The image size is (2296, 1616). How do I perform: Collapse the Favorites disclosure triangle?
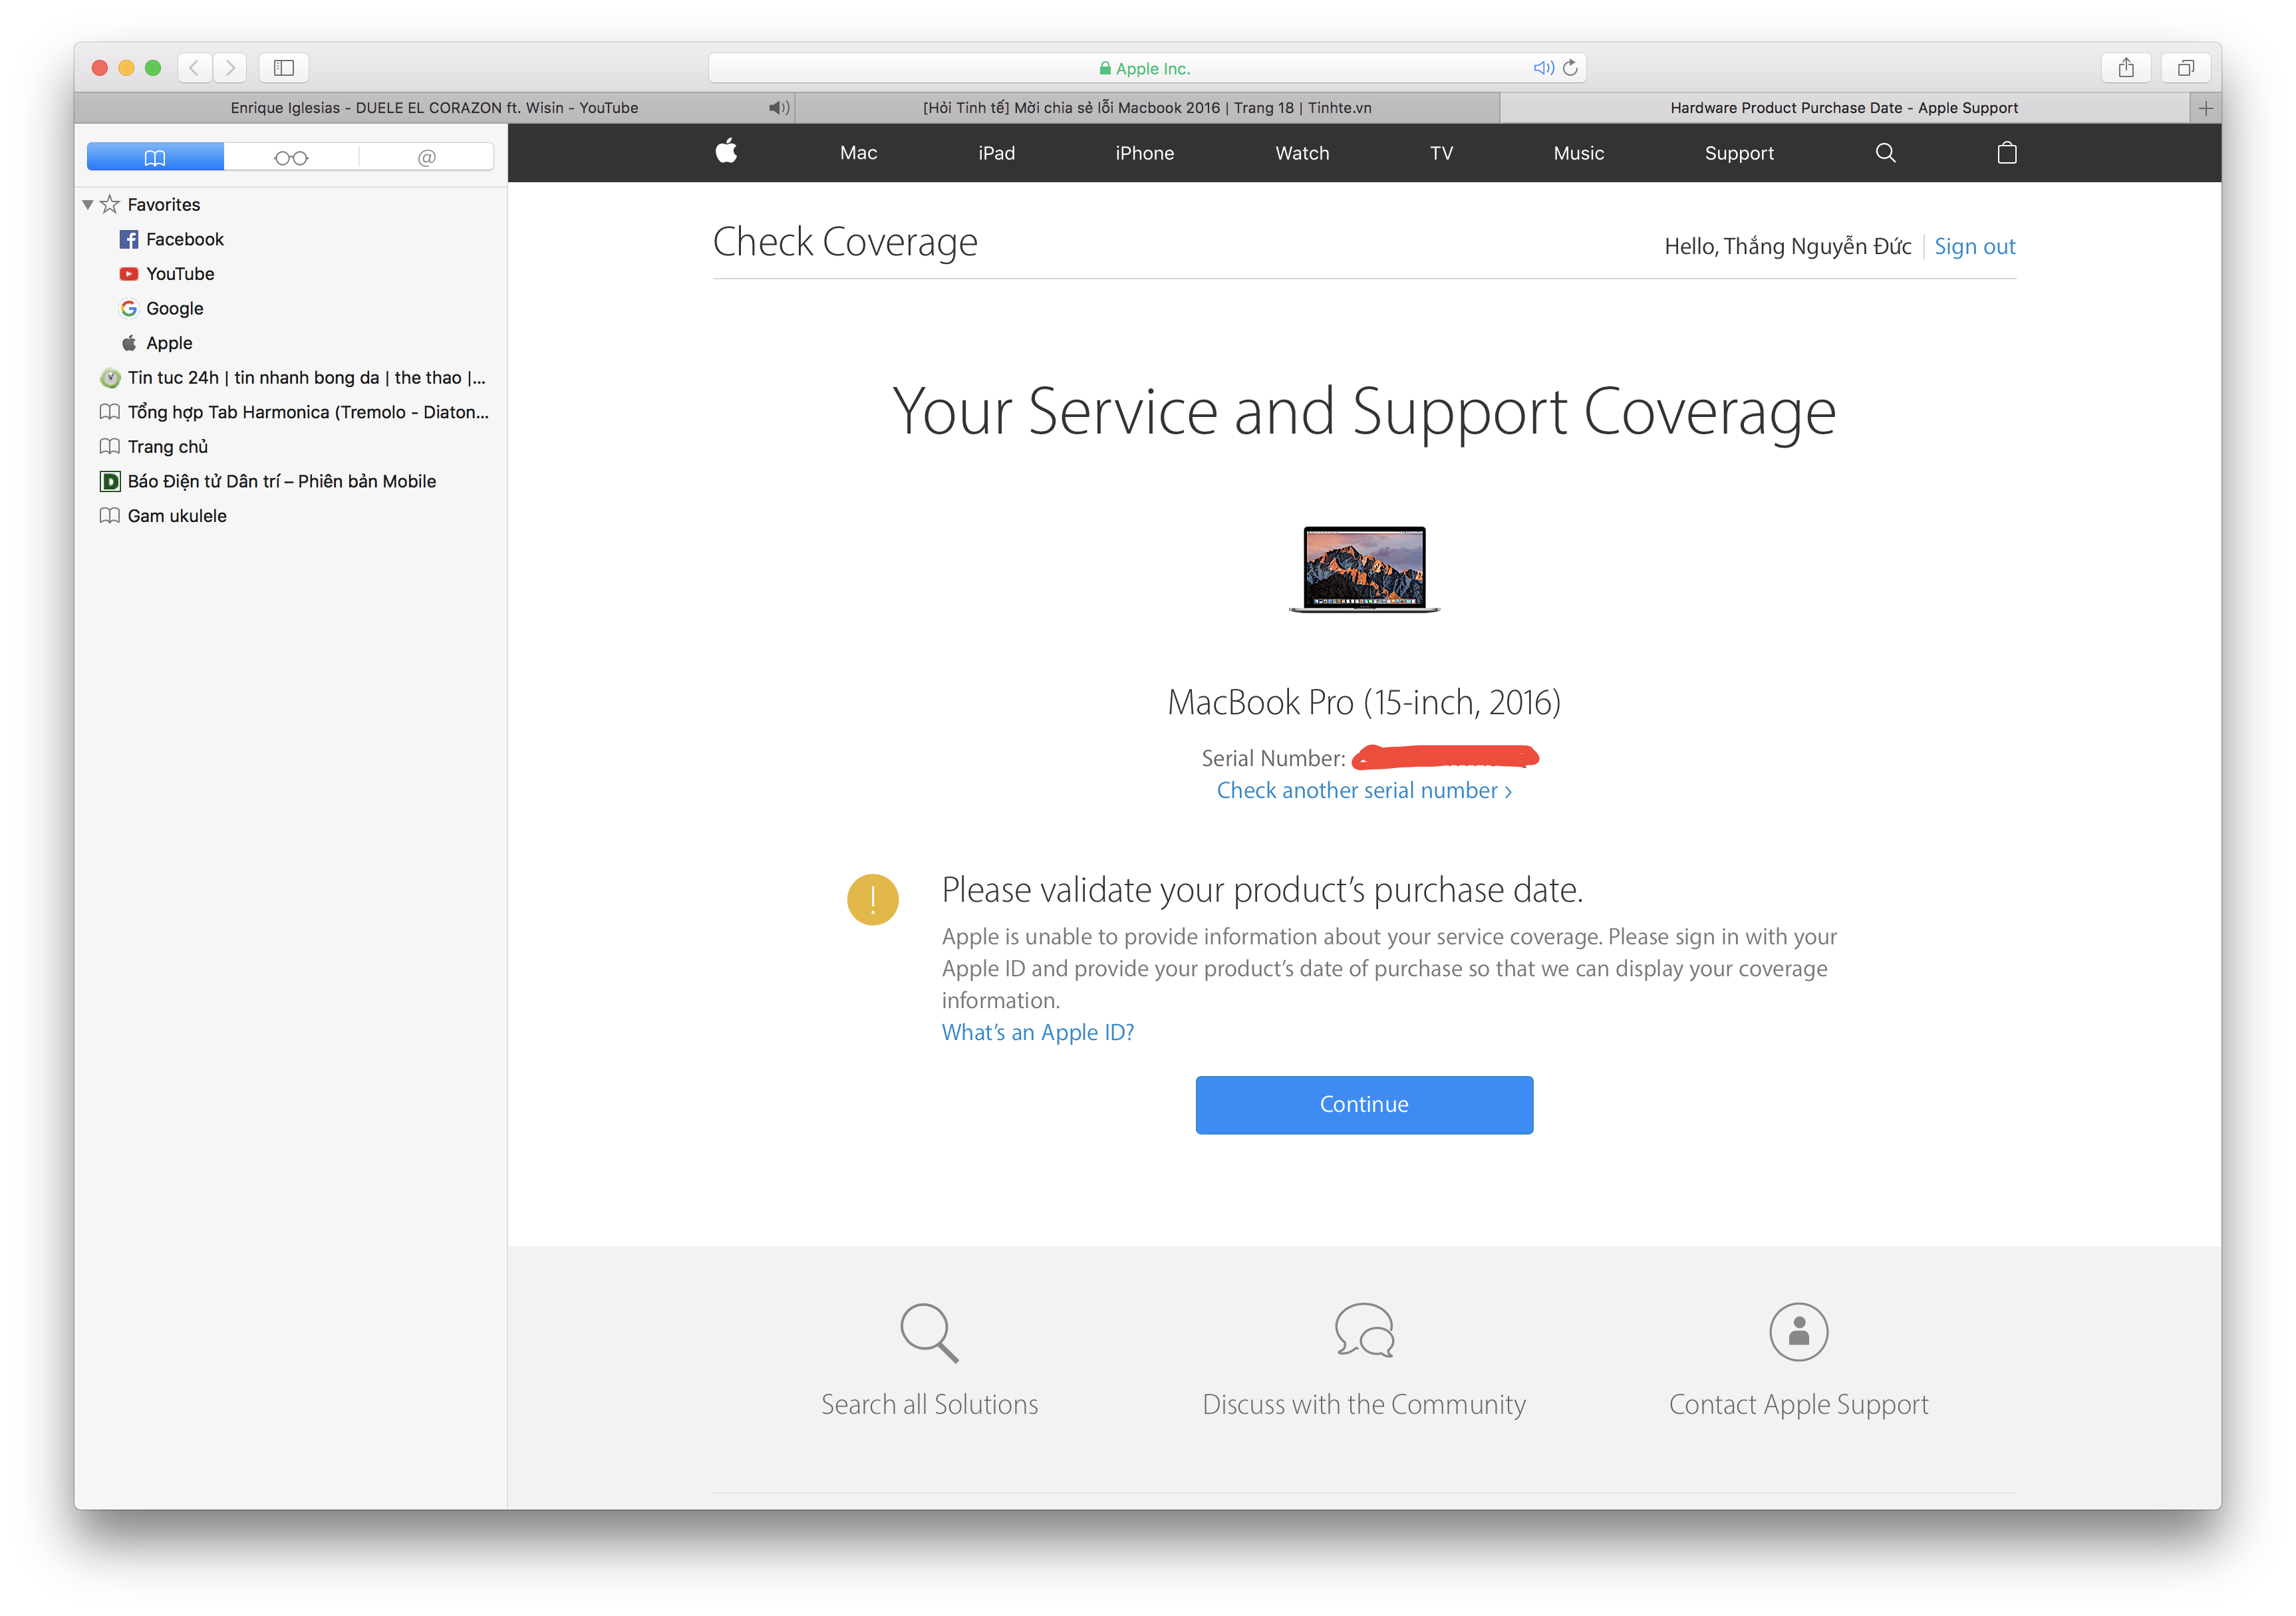point(88,205)
